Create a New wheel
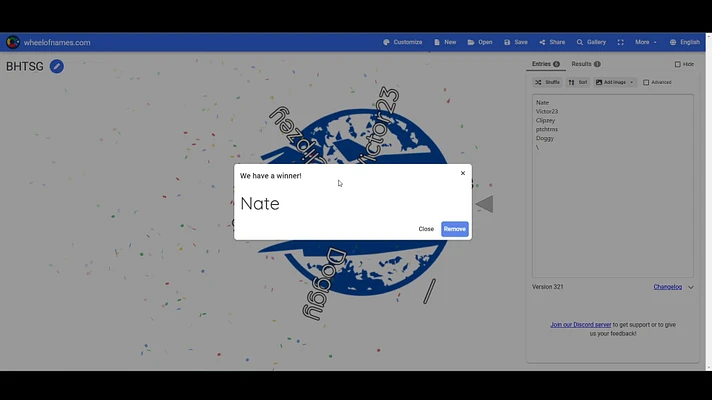Screen dimensions: 712x400 [x=445, y=42]
